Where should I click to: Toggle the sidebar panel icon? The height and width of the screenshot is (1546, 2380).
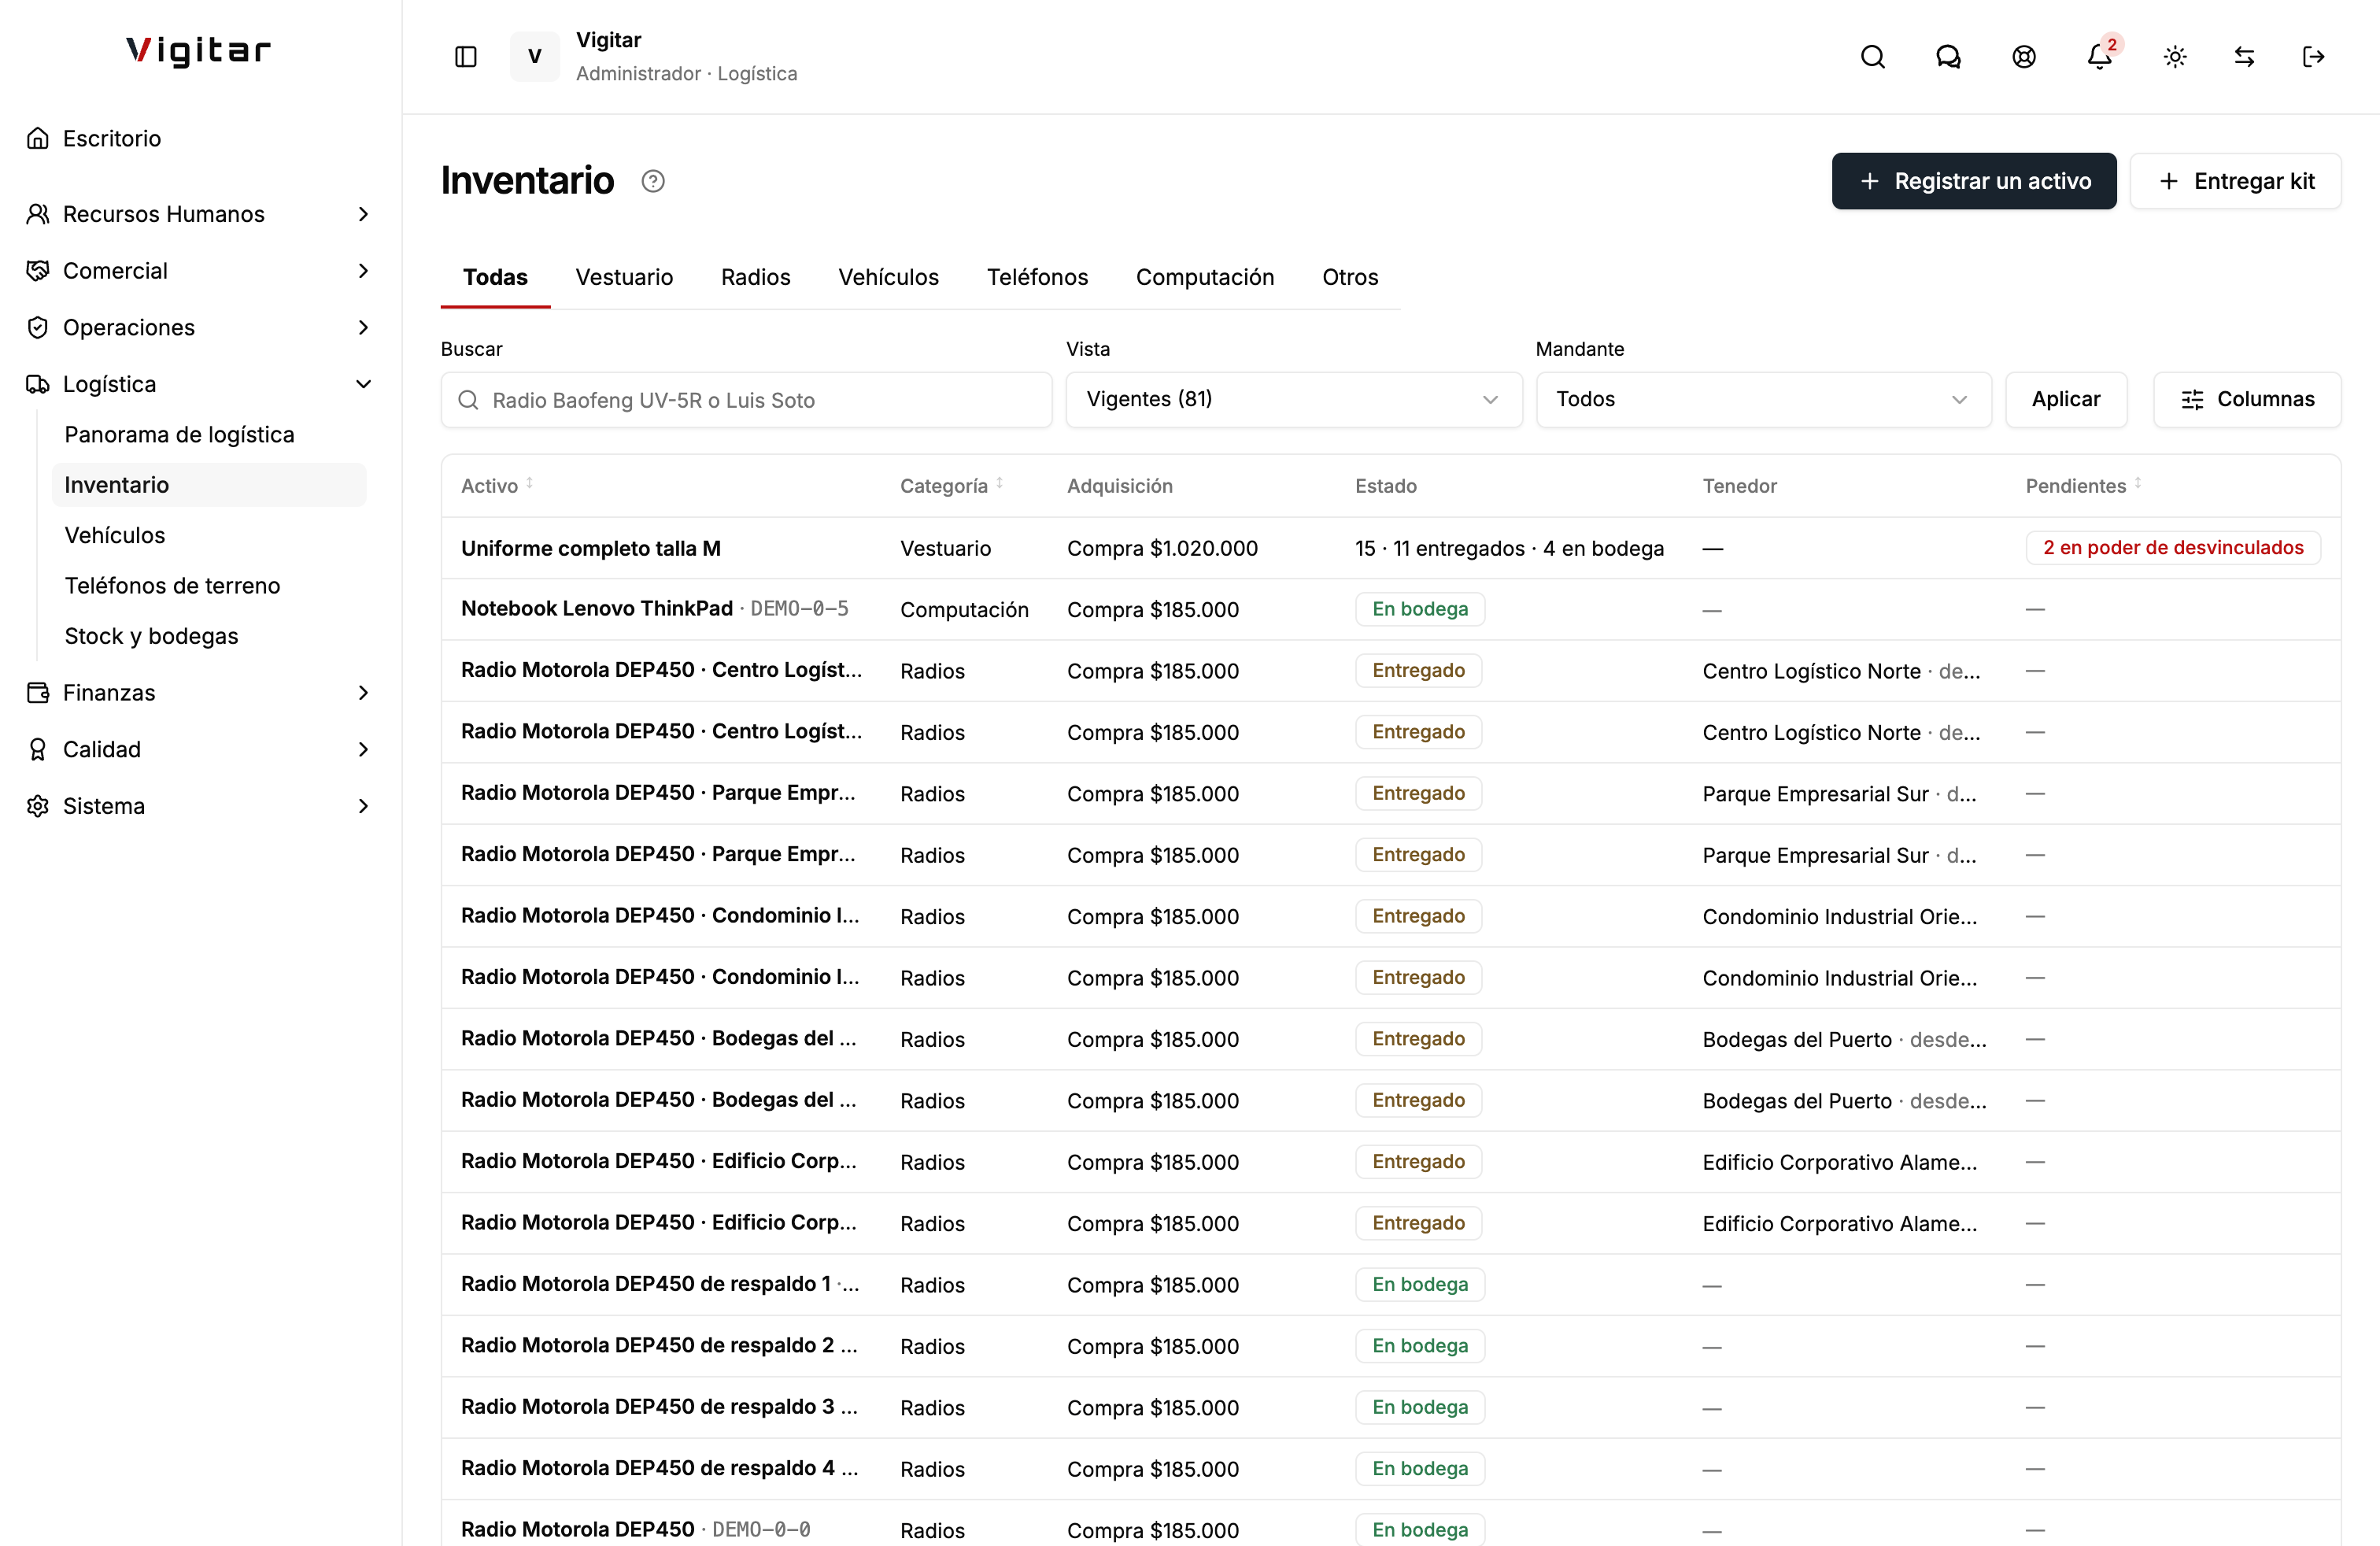pos(466,57)
